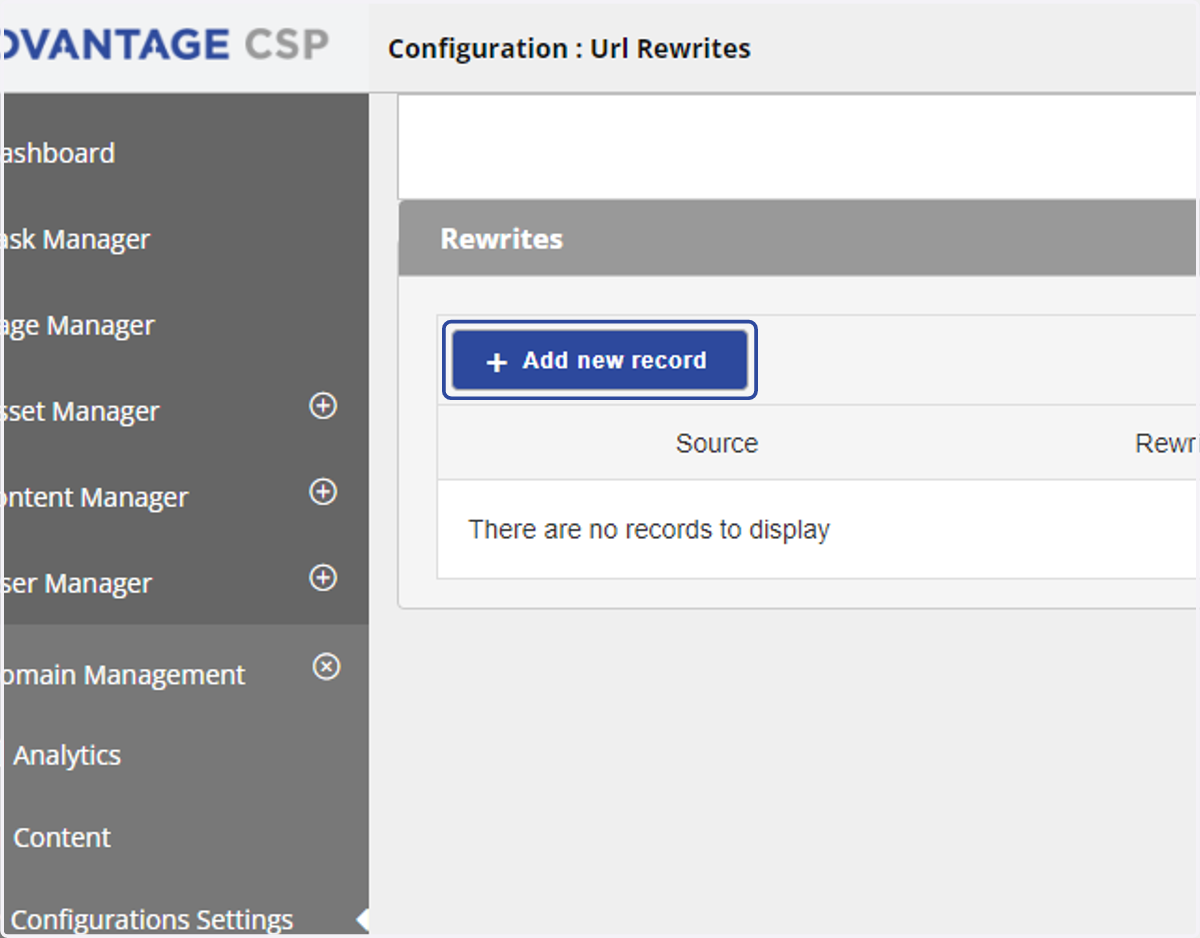
Task: Click the plus icon on Add new record
Action: [x=497, y=362]
